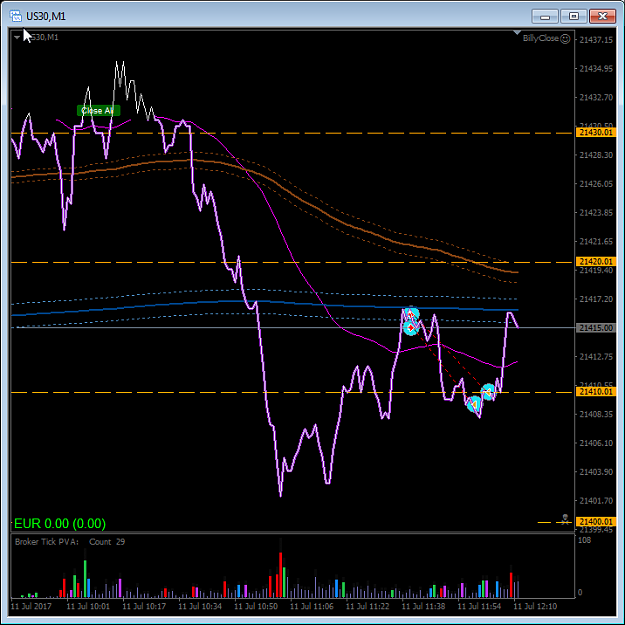
Task: Click the green Close All button
Action: click(x=98, y=110)
